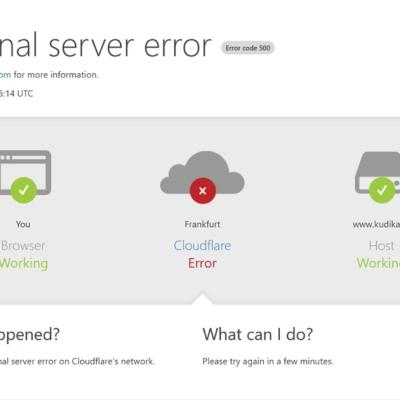Click the green 'Working' status under Browser
This screenshot has height=400, width=400.
tap(24, 263)
